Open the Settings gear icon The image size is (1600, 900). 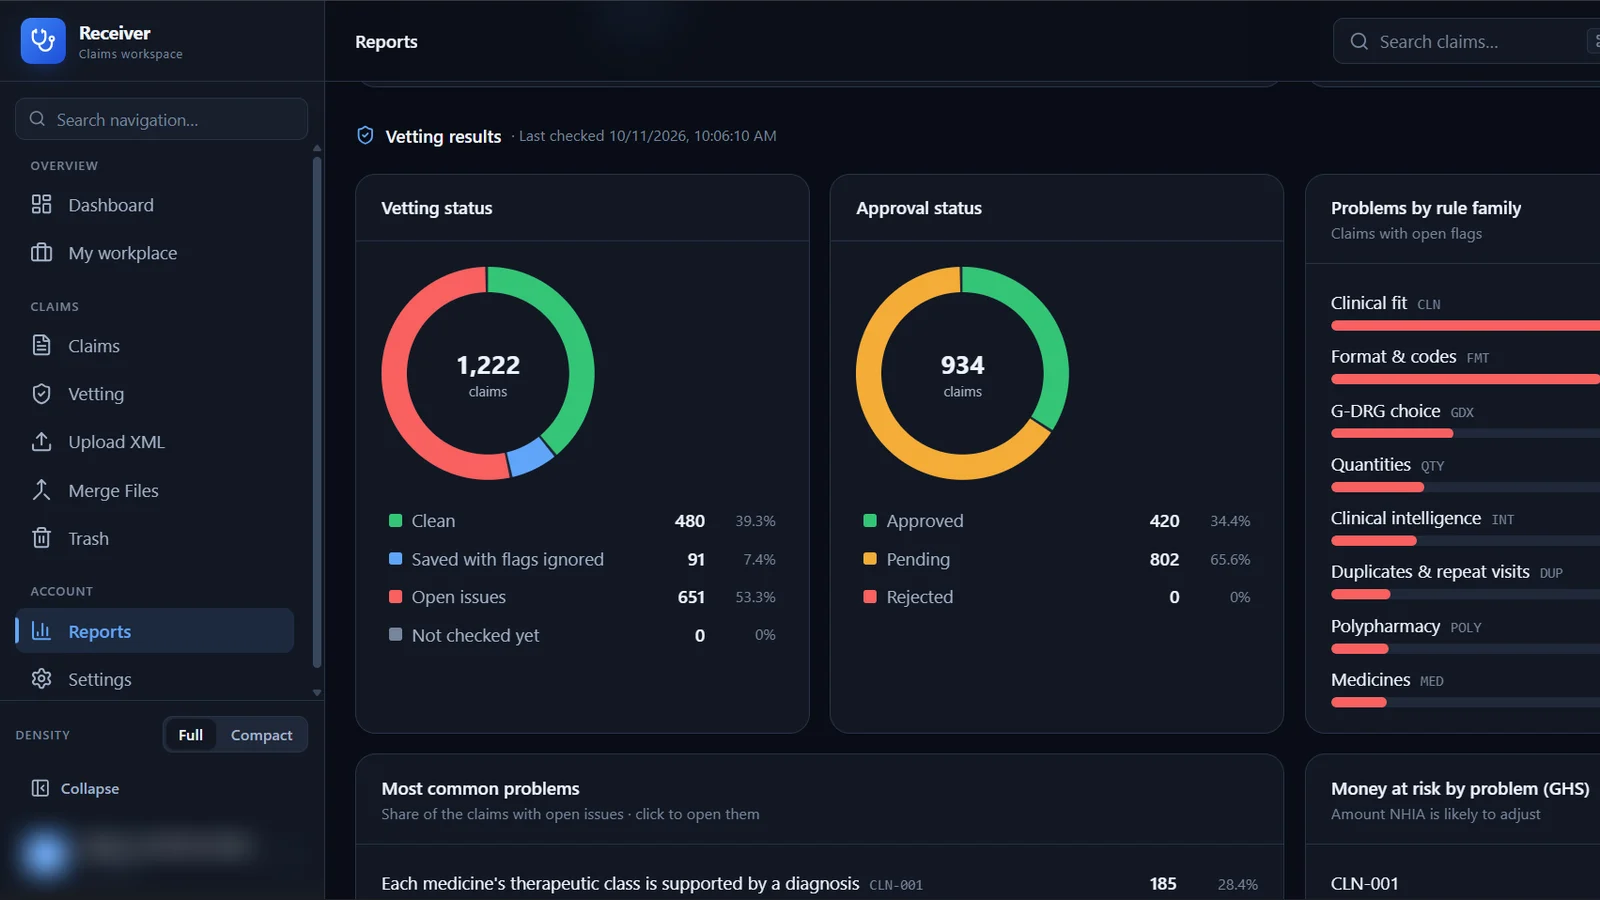(x=41, y=679)
